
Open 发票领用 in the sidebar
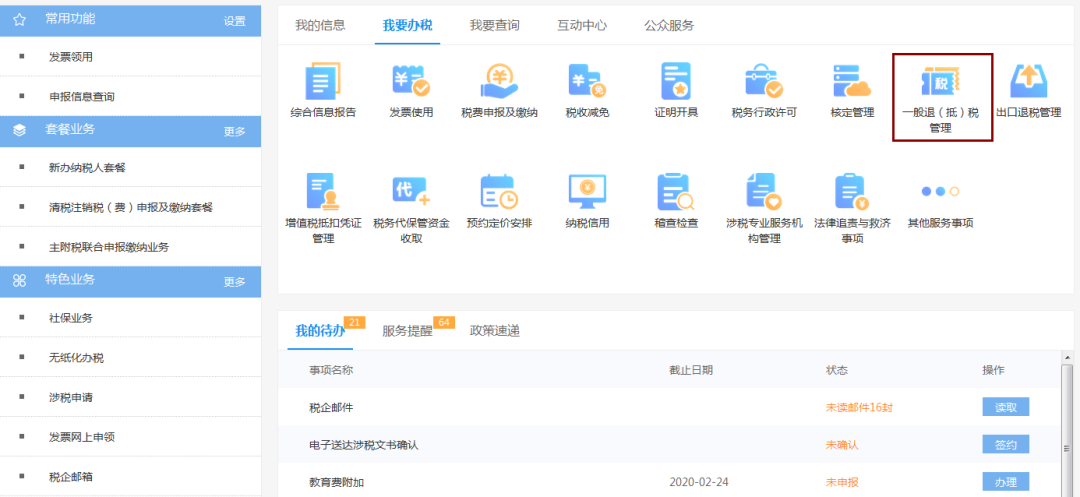71,57
